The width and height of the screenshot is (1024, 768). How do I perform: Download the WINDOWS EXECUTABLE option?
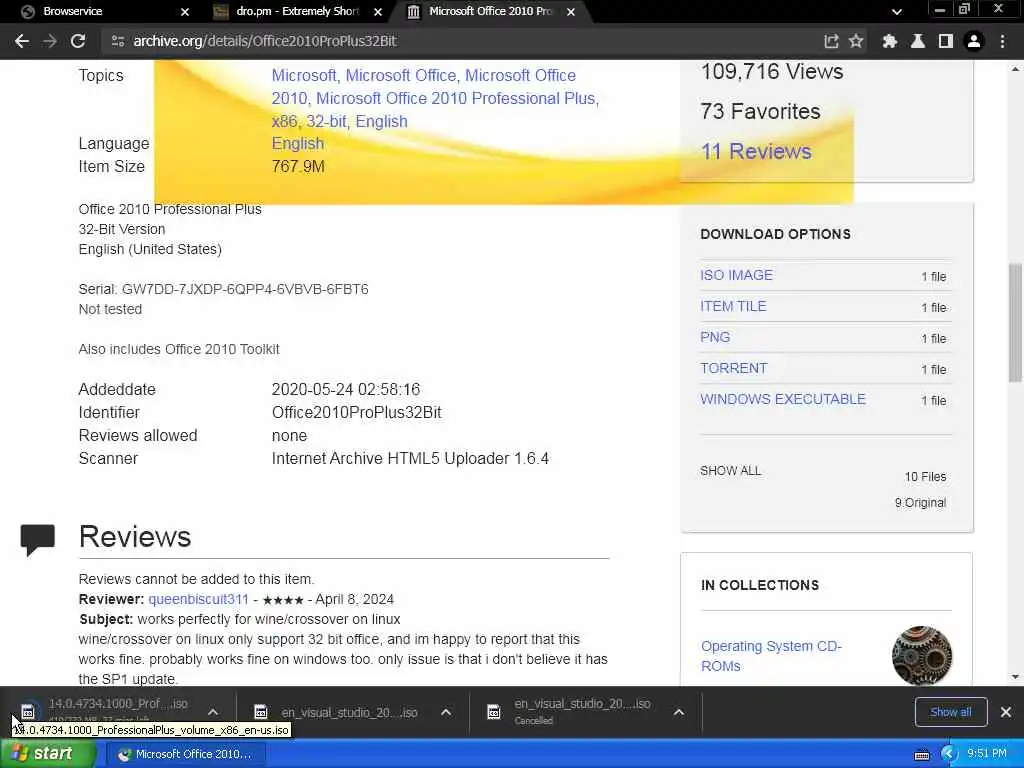coord(783,399)
